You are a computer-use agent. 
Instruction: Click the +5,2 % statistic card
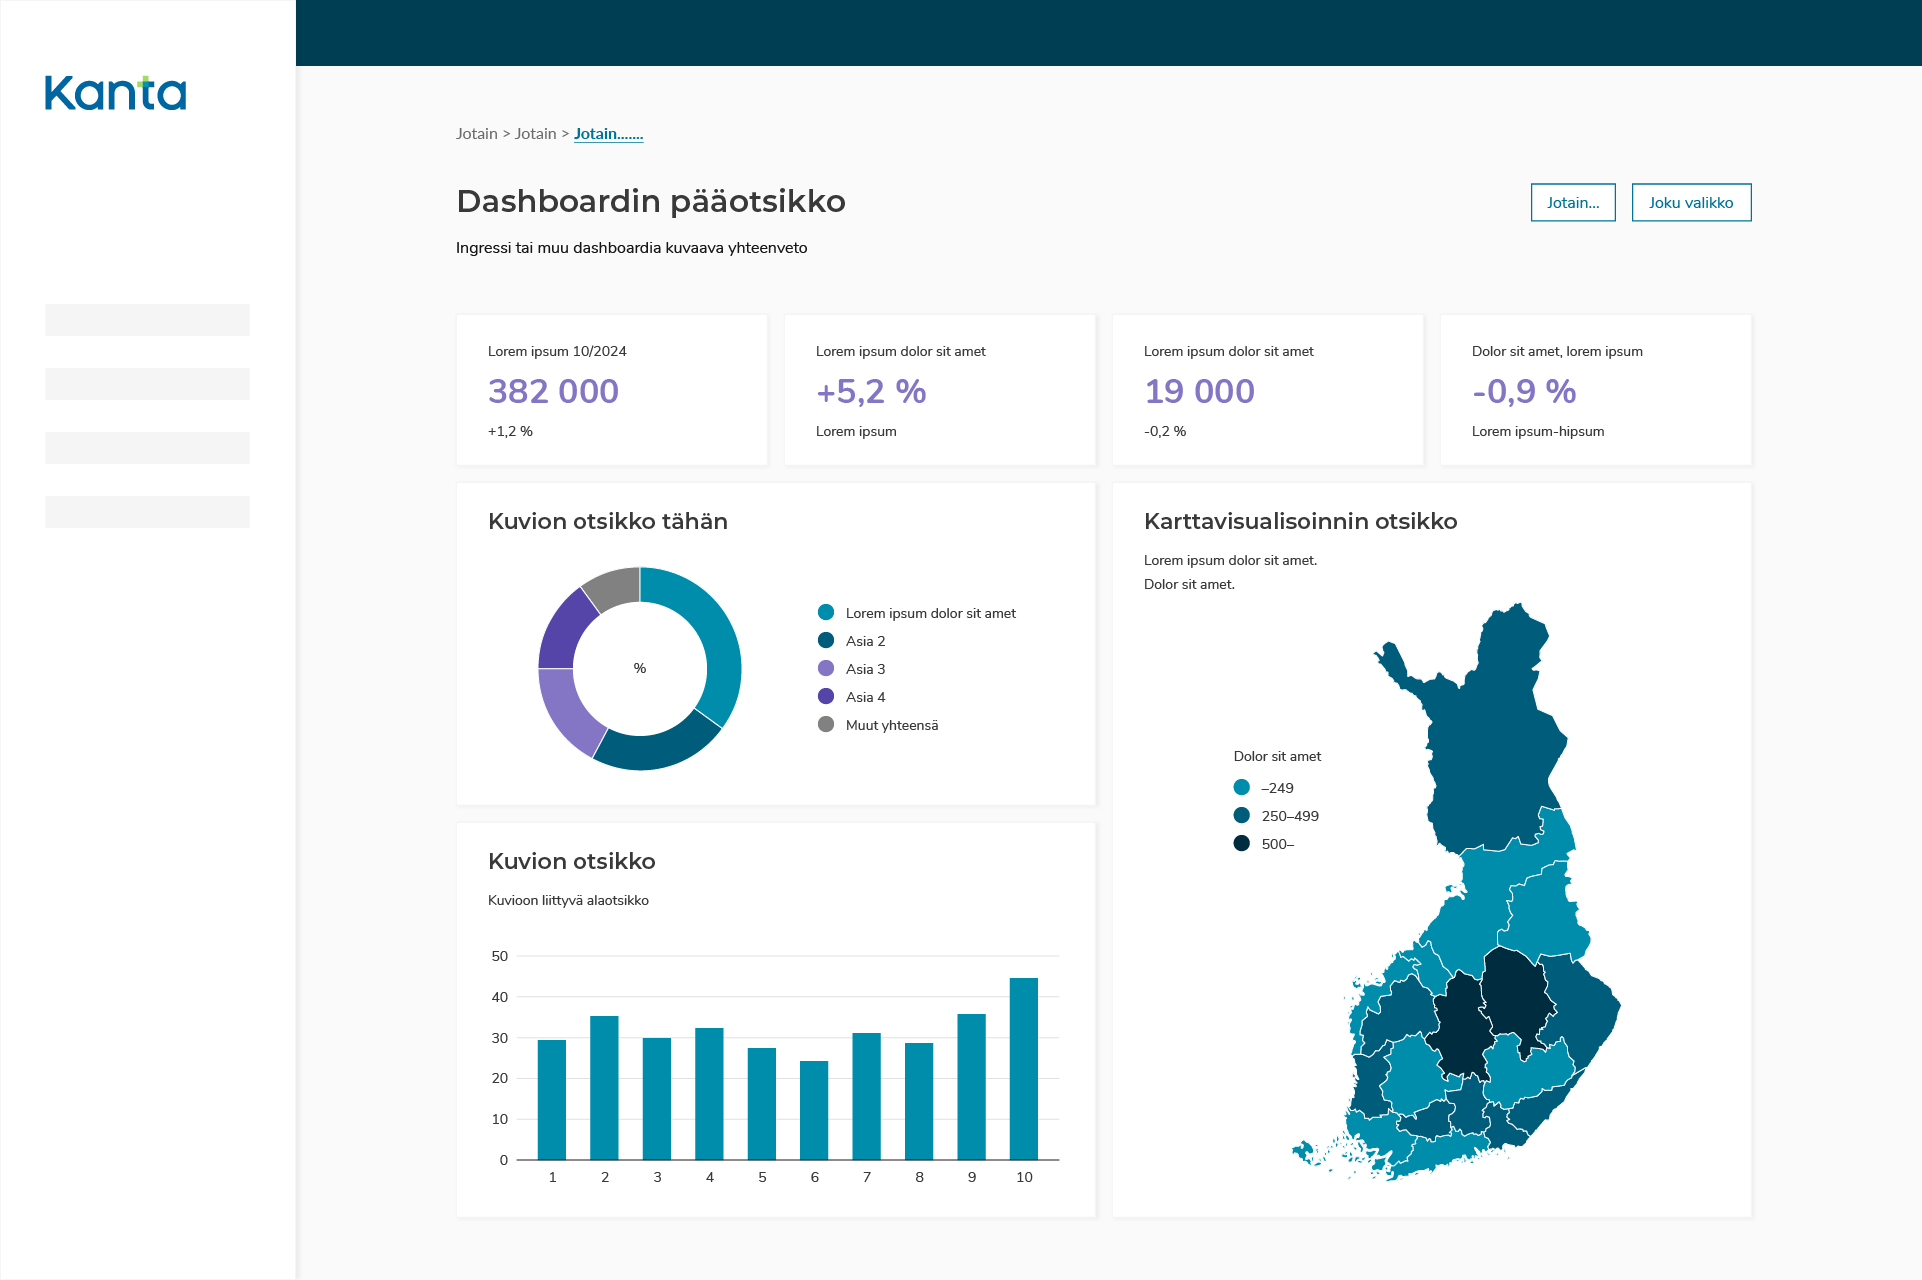(x=939, y=390)
